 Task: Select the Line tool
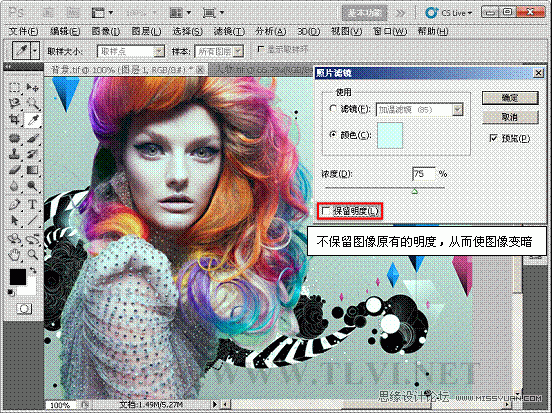pyautogui.click(x=32, y=220)
